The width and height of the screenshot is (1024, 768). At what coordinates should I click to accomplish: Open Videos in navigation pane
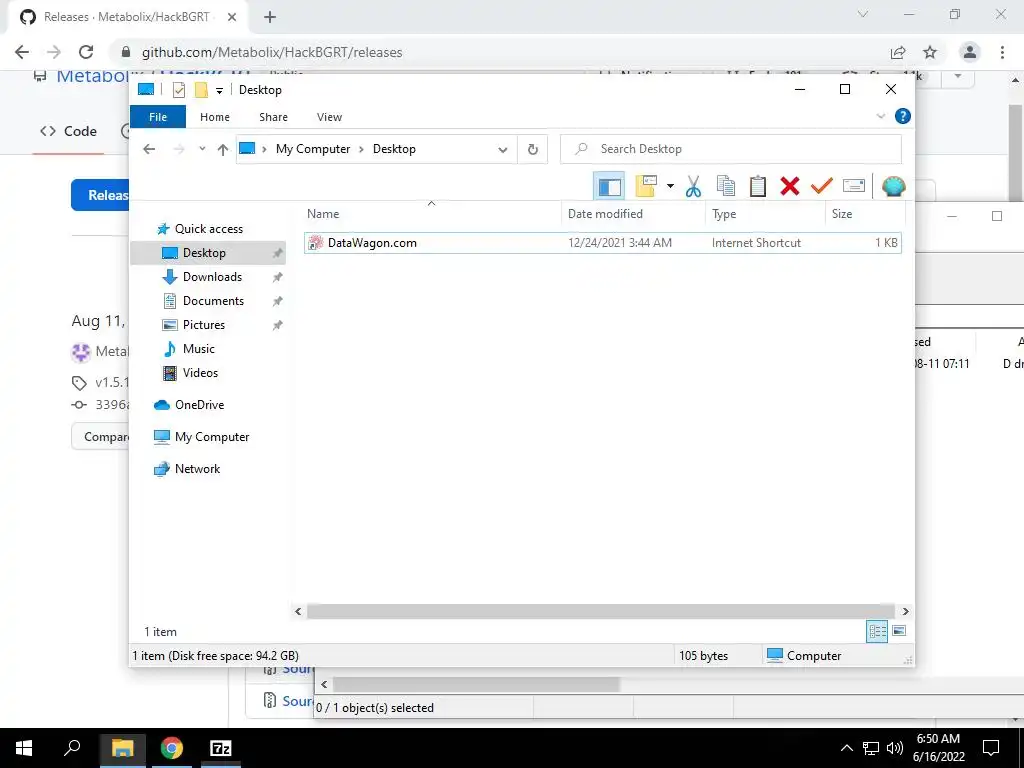200,373
